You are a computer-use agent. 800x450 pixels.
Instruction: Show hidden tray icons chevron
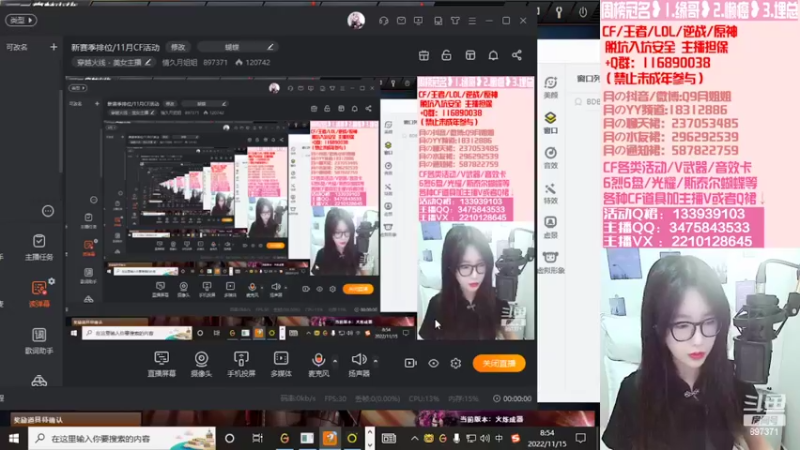414,438
